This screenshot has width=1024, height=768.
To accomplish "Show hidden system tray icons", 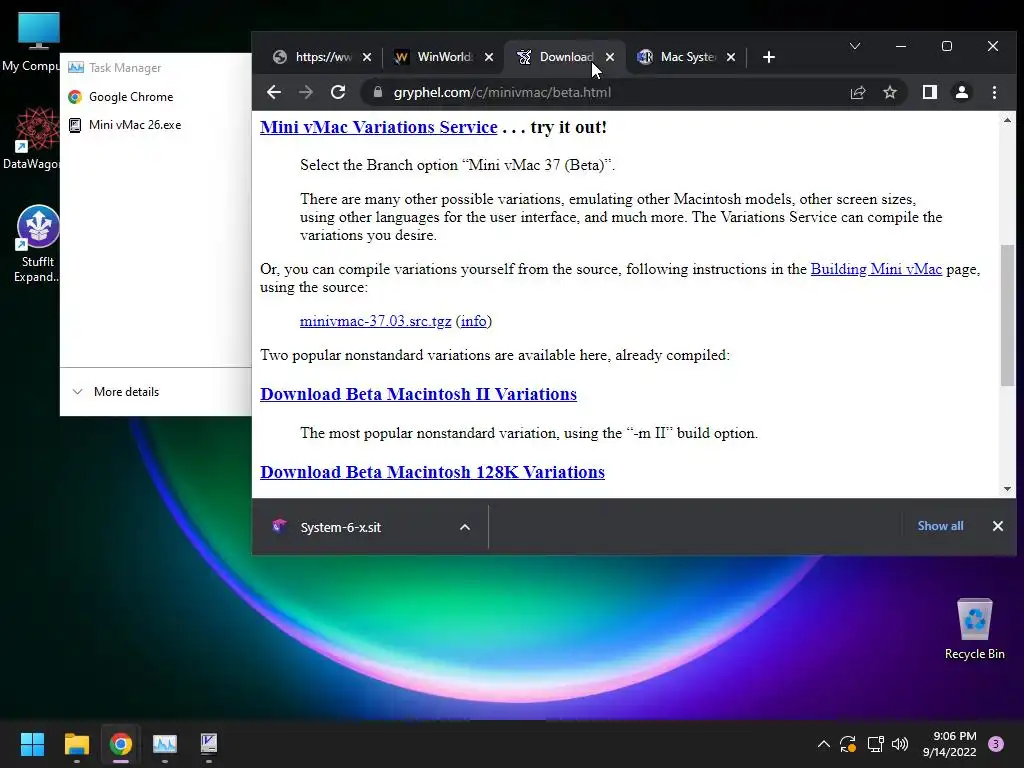I will (824, 744).
